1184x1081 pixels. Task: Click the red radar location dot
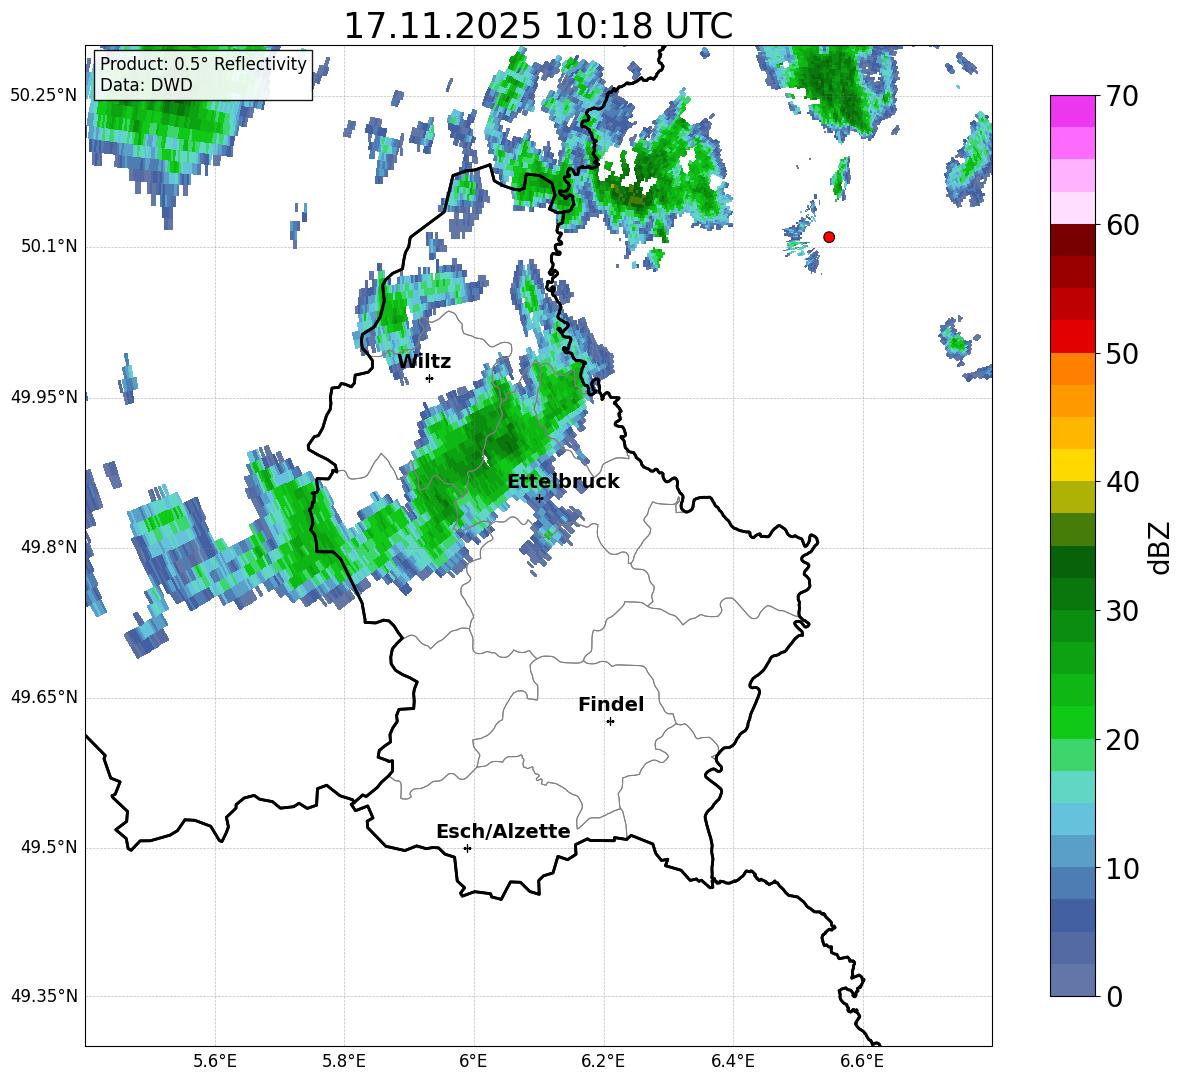tap(828, 237)
